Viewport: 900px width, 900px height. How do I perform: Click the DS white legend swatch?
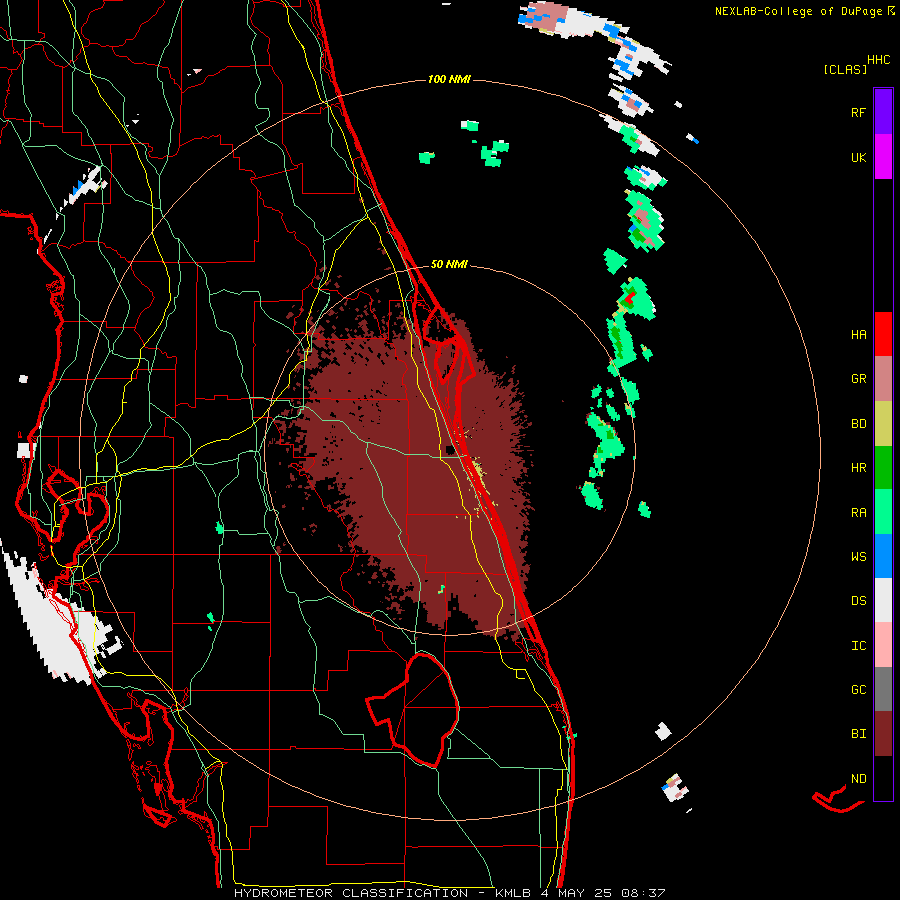(x=883, y=600)
